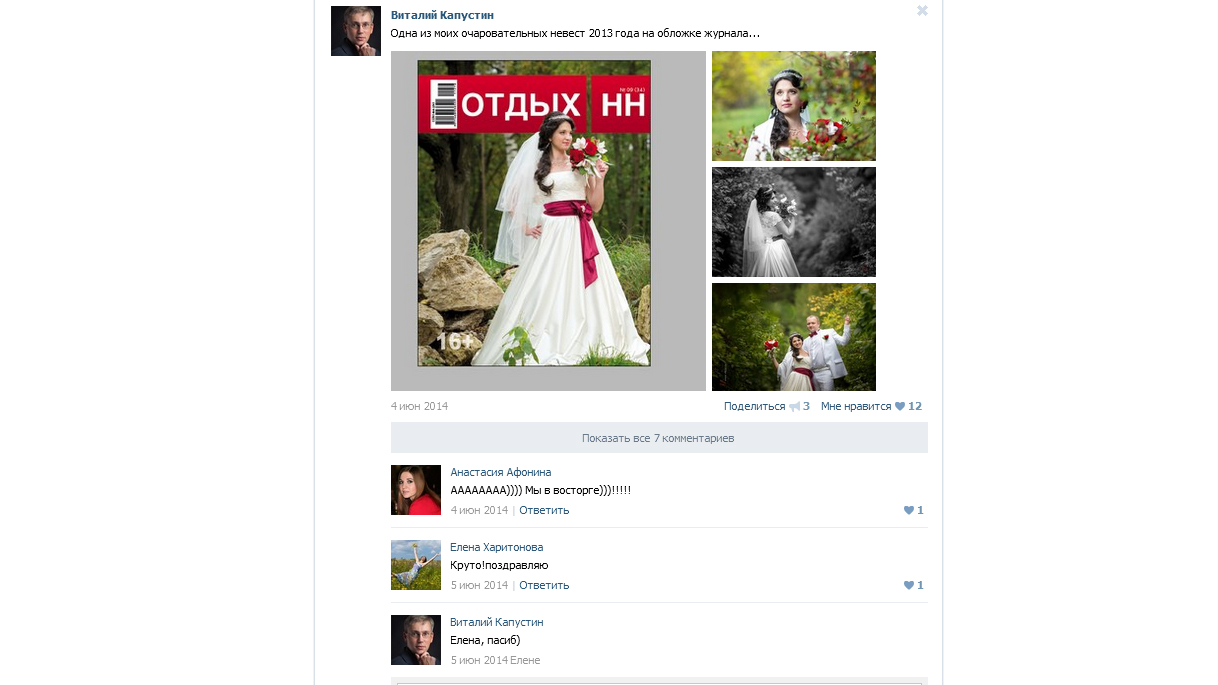Image resolution: width=1218 pixels, height=685 pixels.
Task: Open the black-and-white bride photo
Action: [793, 222]
